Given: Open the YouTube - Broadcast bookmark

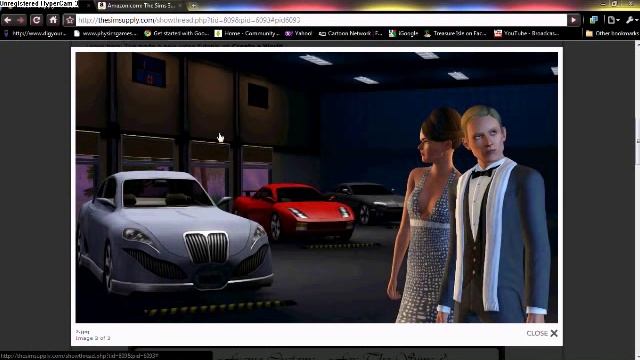Looking at the screenshot, I should (527, 33).
